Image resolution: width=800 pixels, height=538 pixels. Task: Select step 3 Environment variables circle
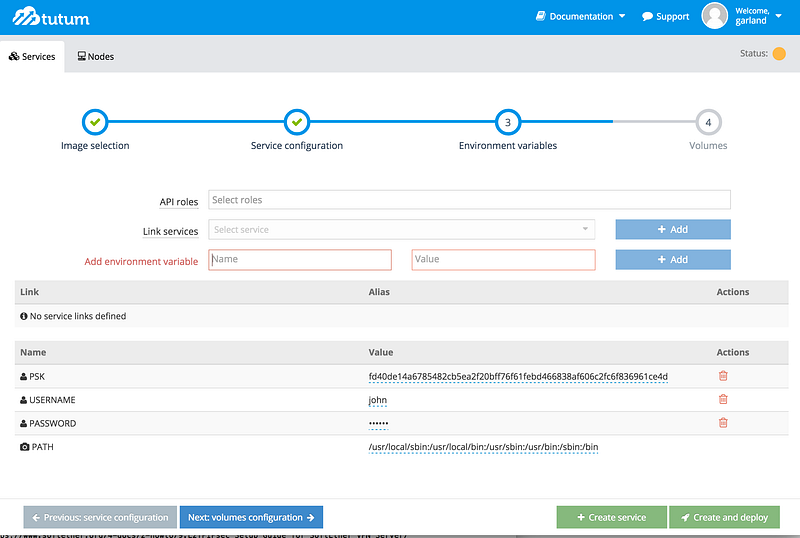508,122
